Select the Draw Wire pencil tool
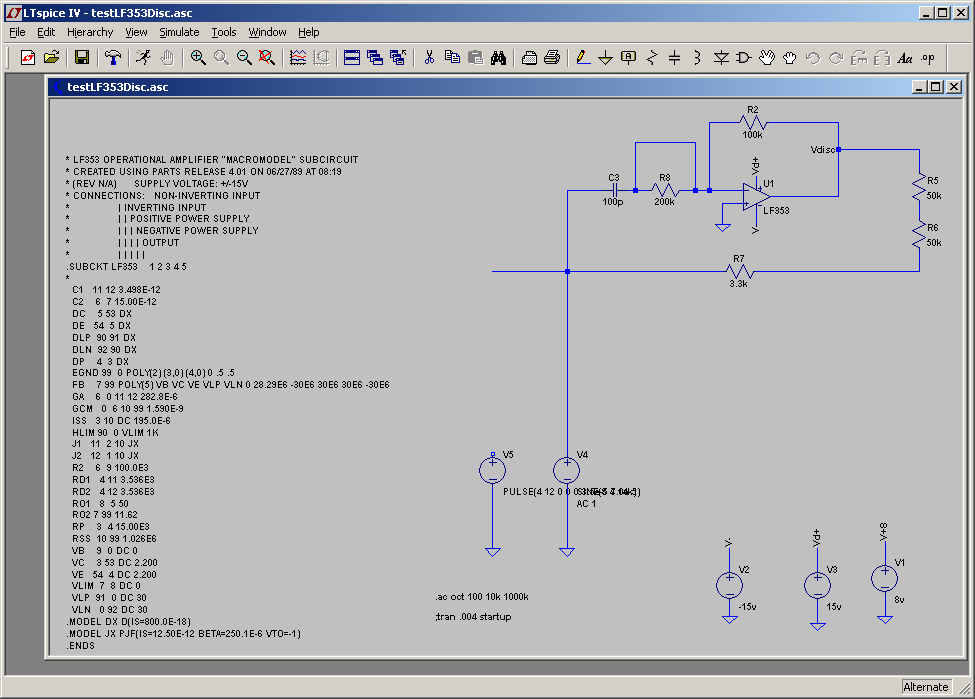Screen dimensions: 975x699 583,58
